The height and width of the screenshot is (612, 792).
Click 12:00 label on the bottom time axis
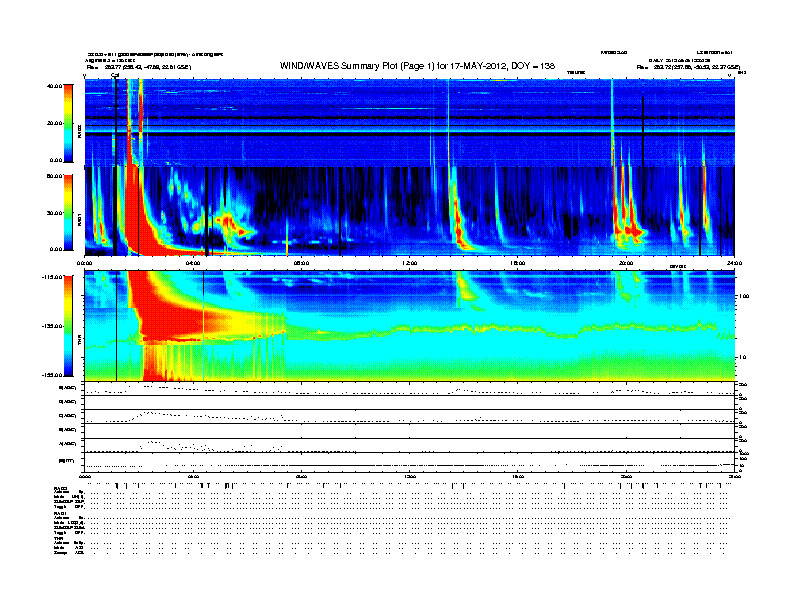(x=410, y=477)
